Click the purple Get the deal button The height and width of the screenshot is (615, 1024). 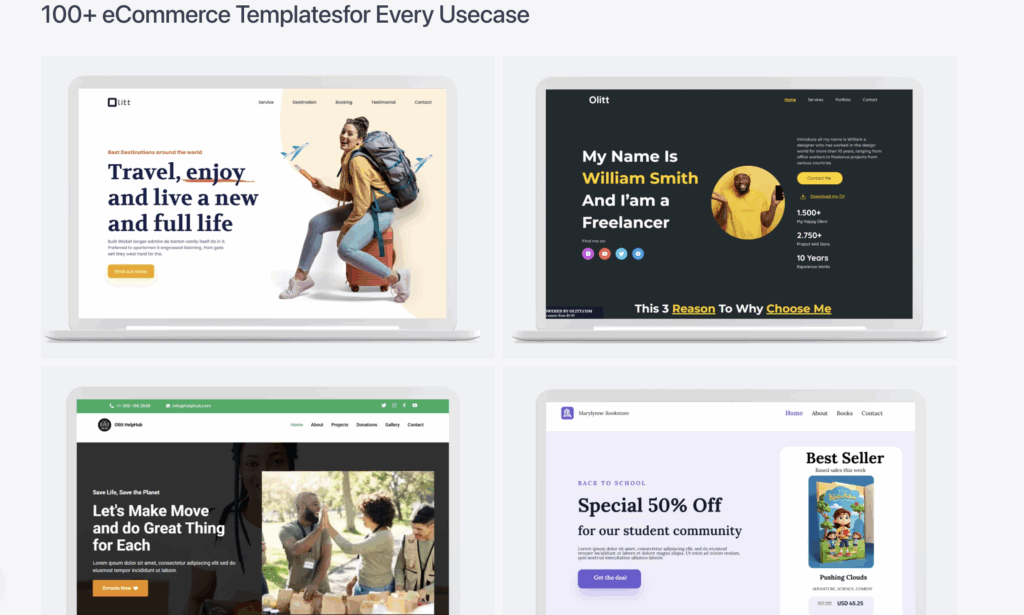(x=609, y=578)
